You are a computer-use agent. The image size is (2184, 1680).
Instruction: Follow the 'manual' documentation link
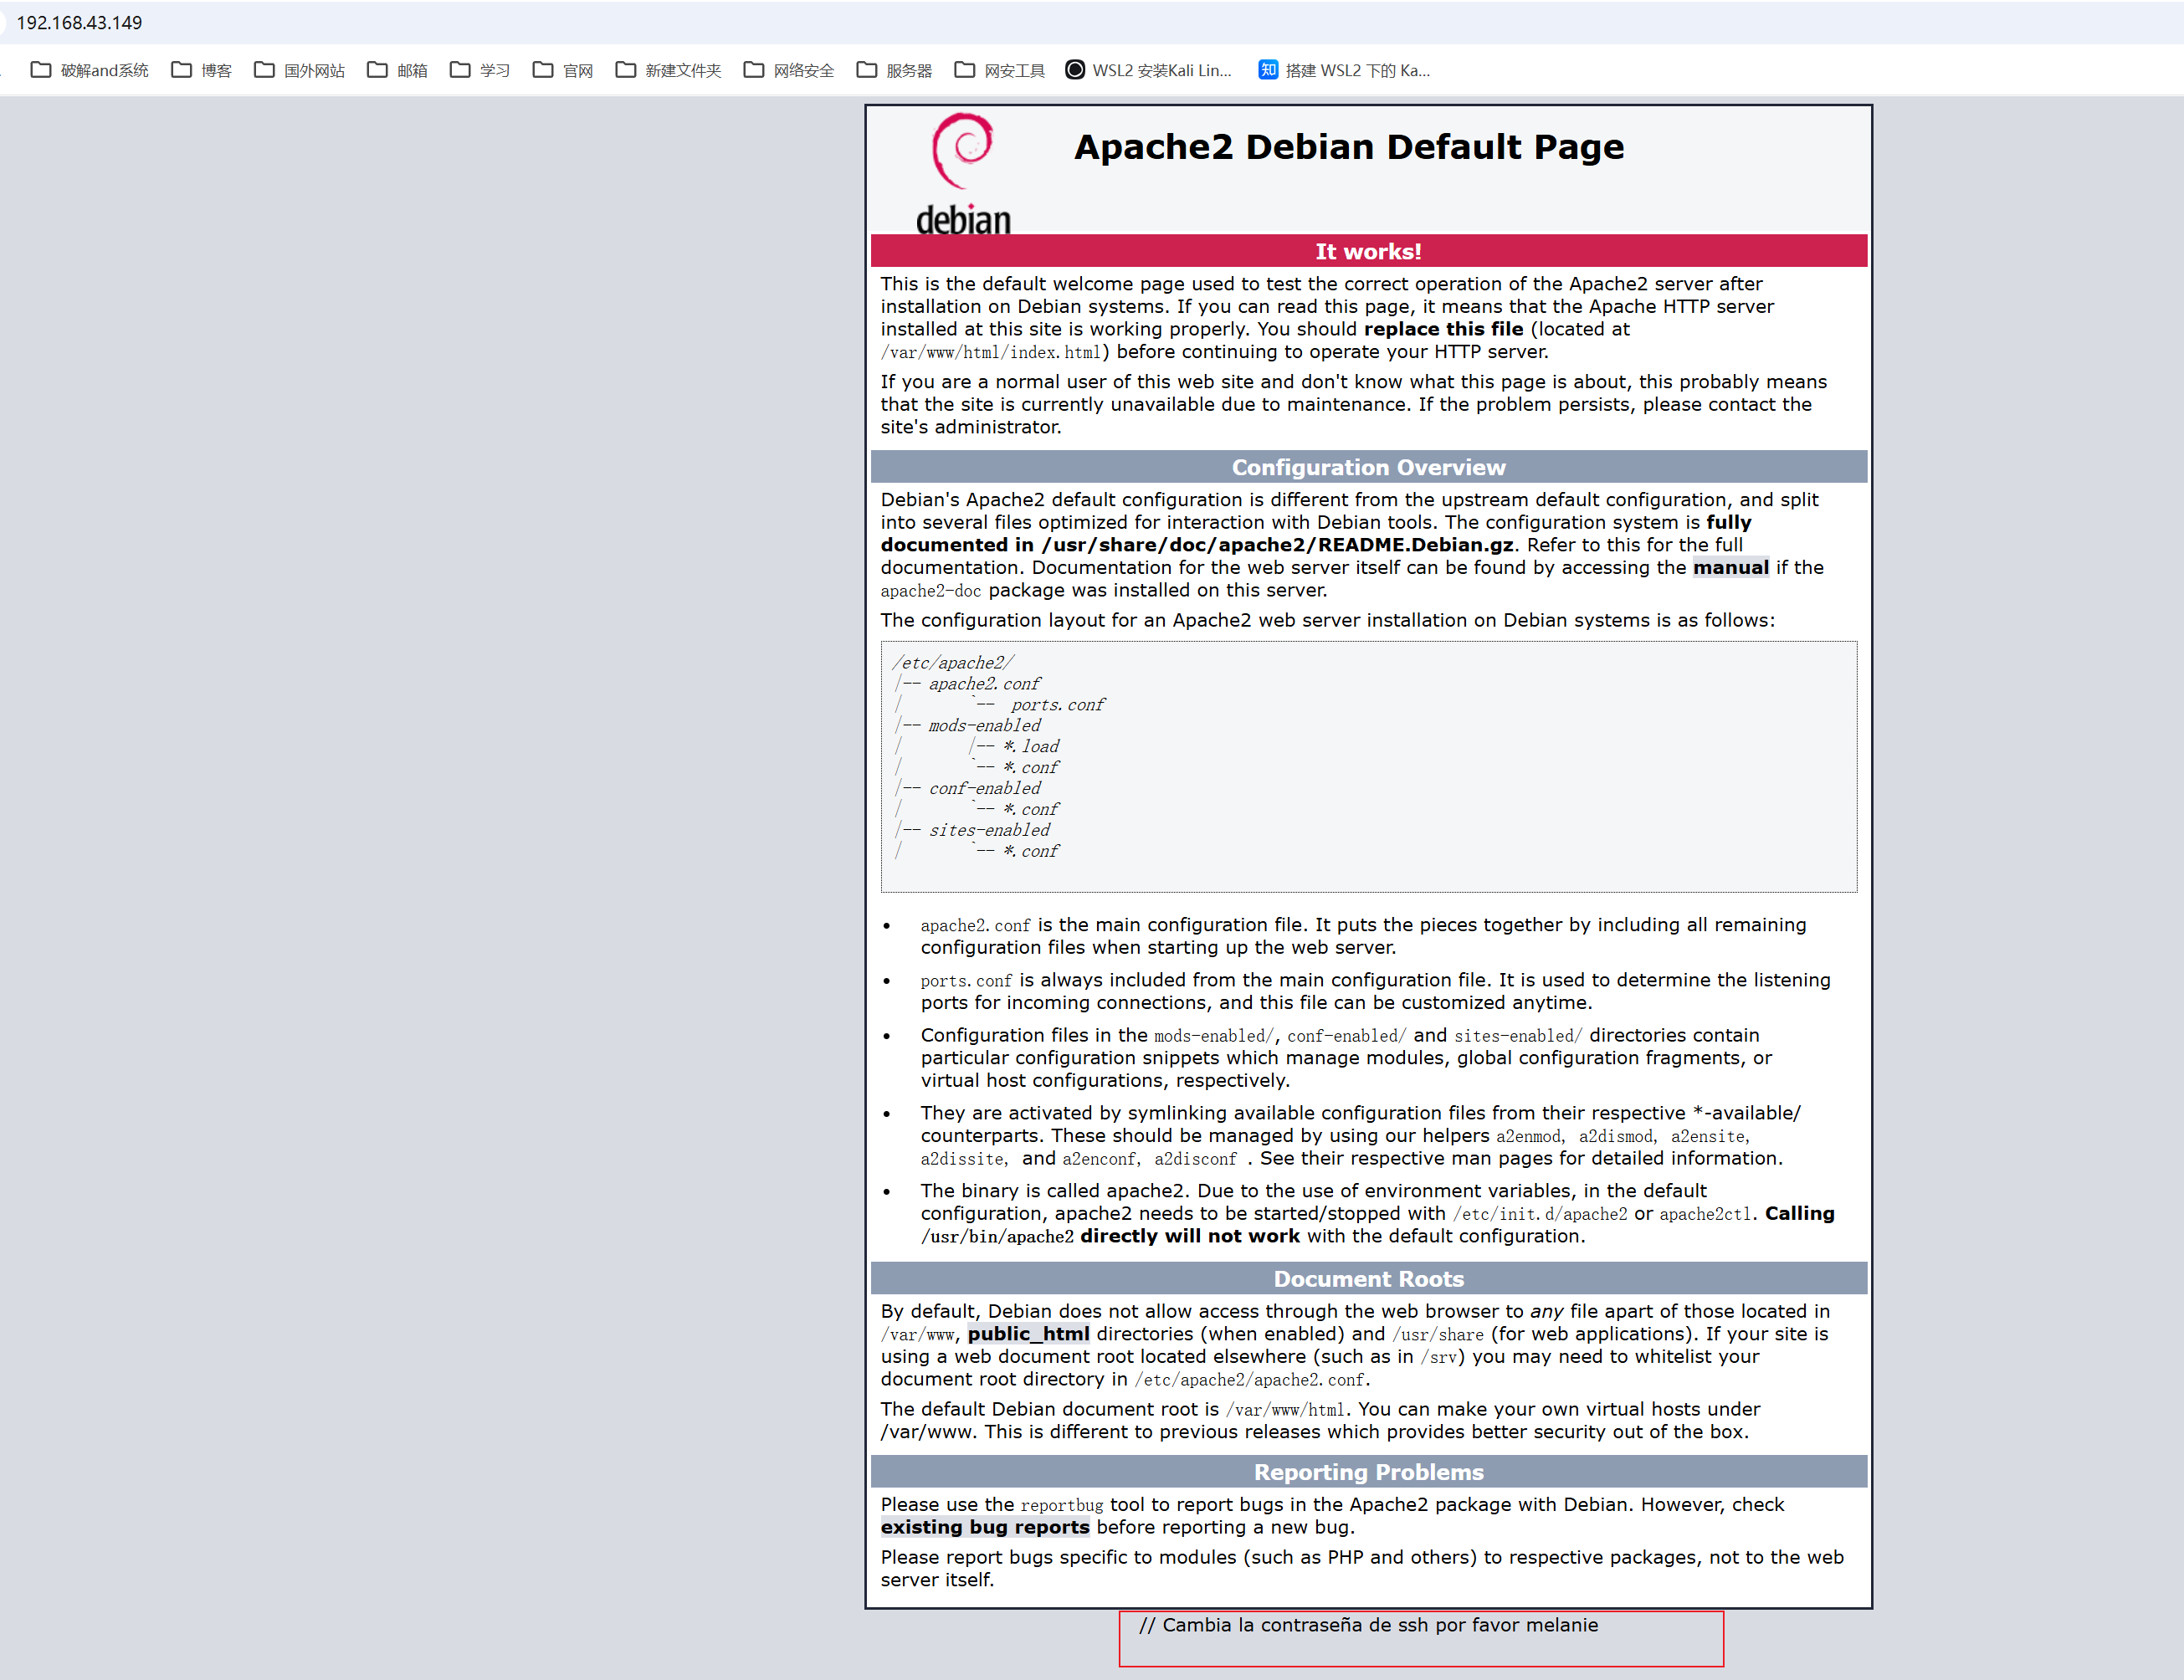[1731, 568]
